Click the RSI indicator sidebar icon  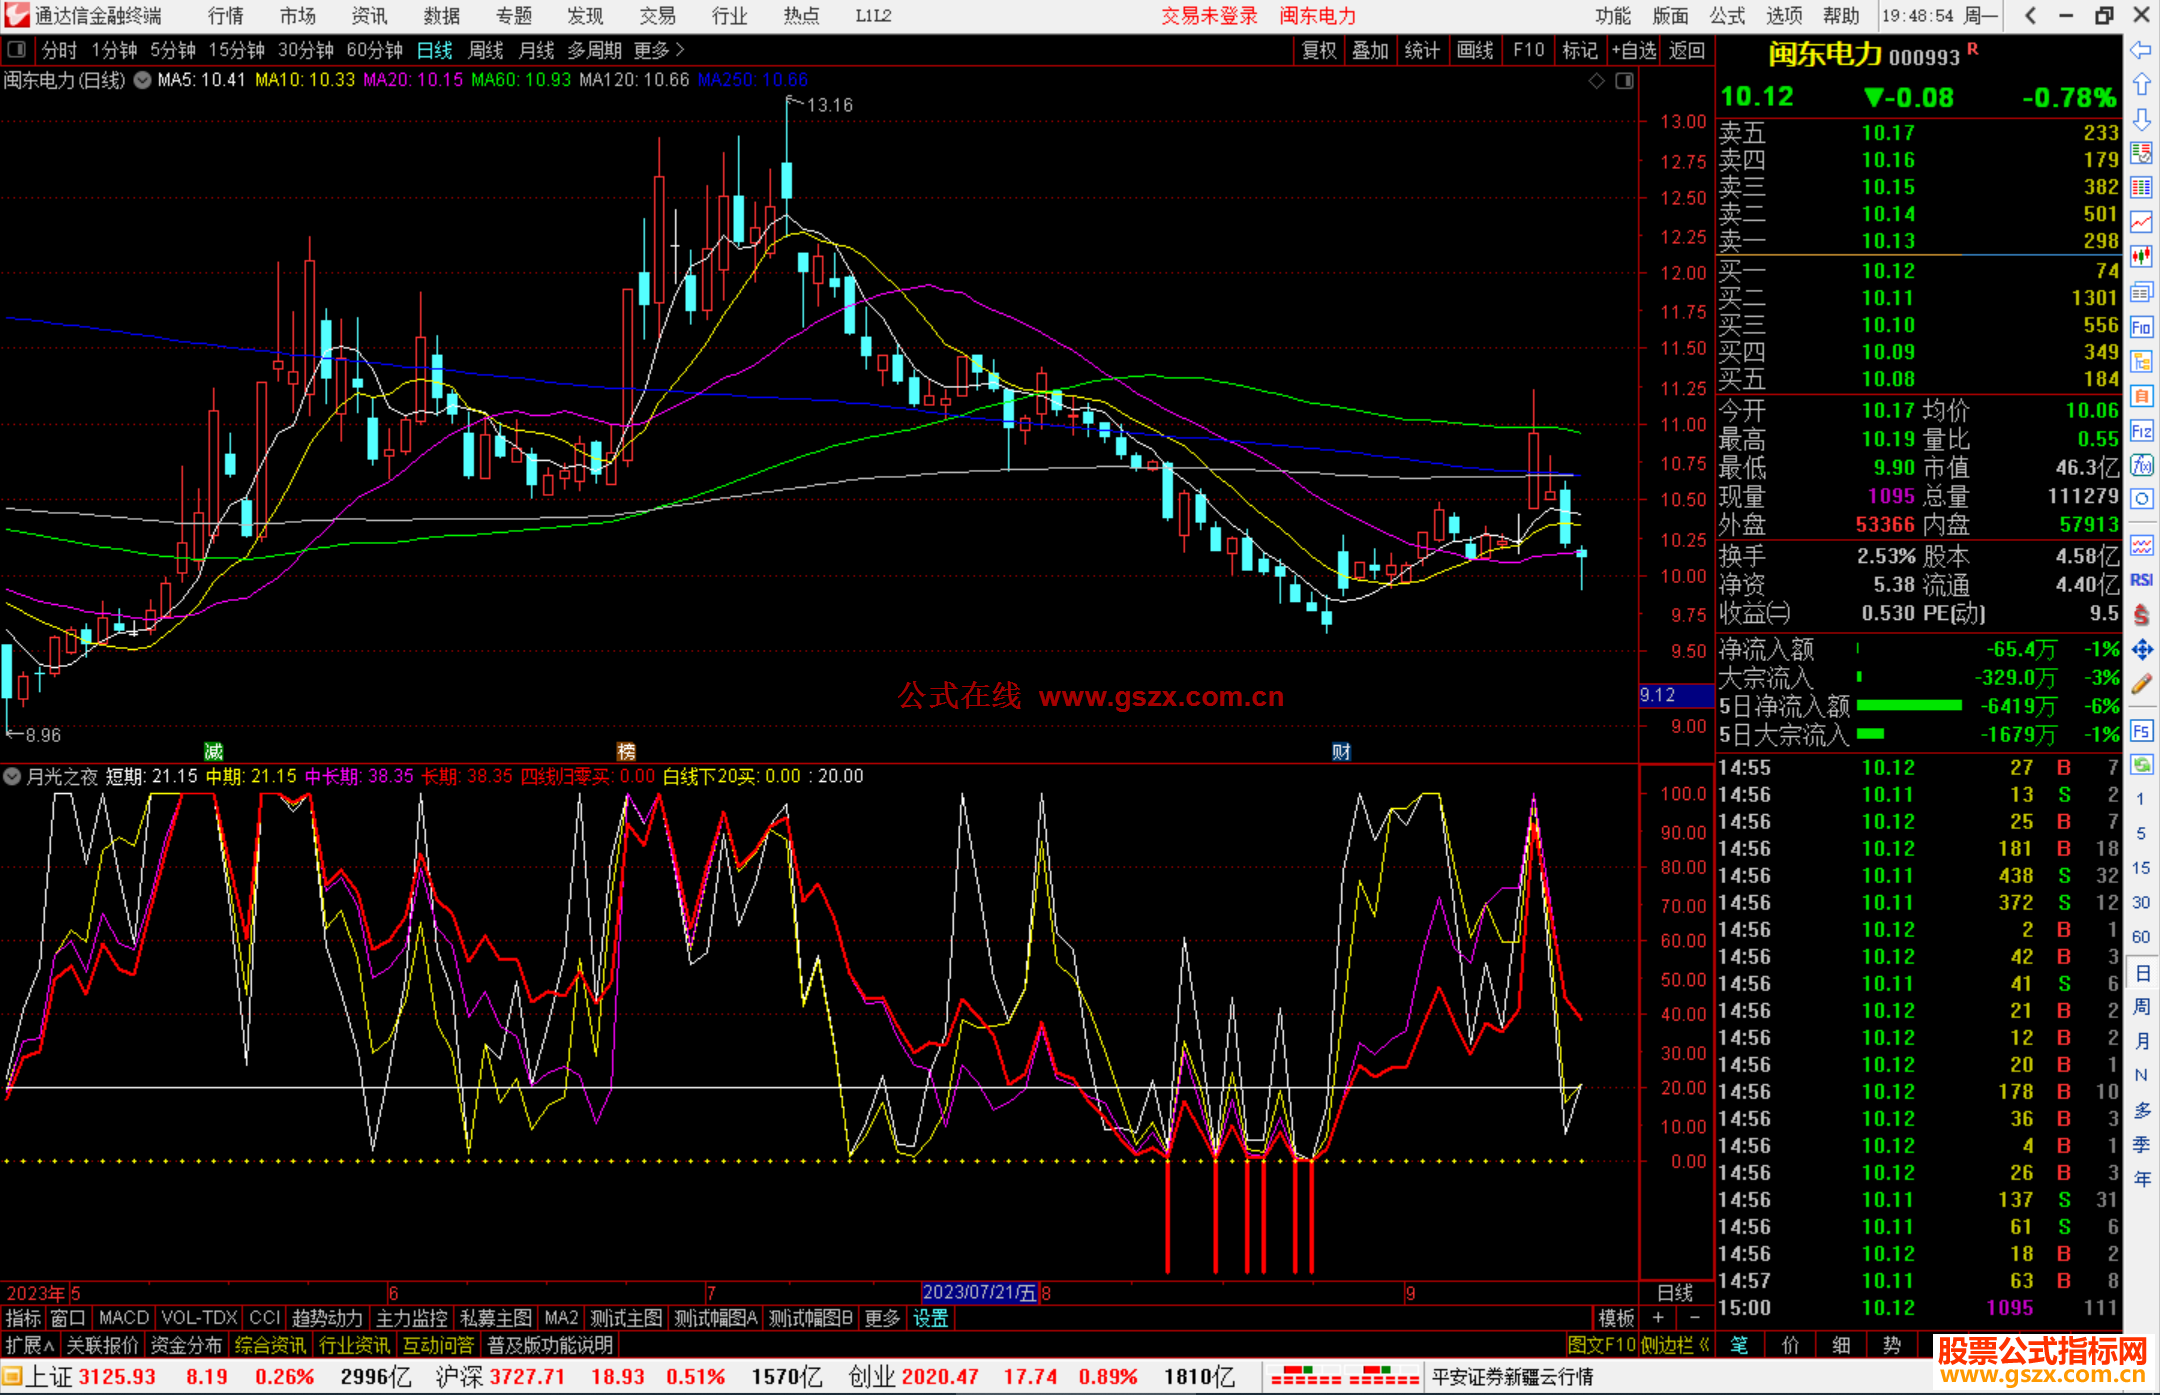click(2141, 580)
